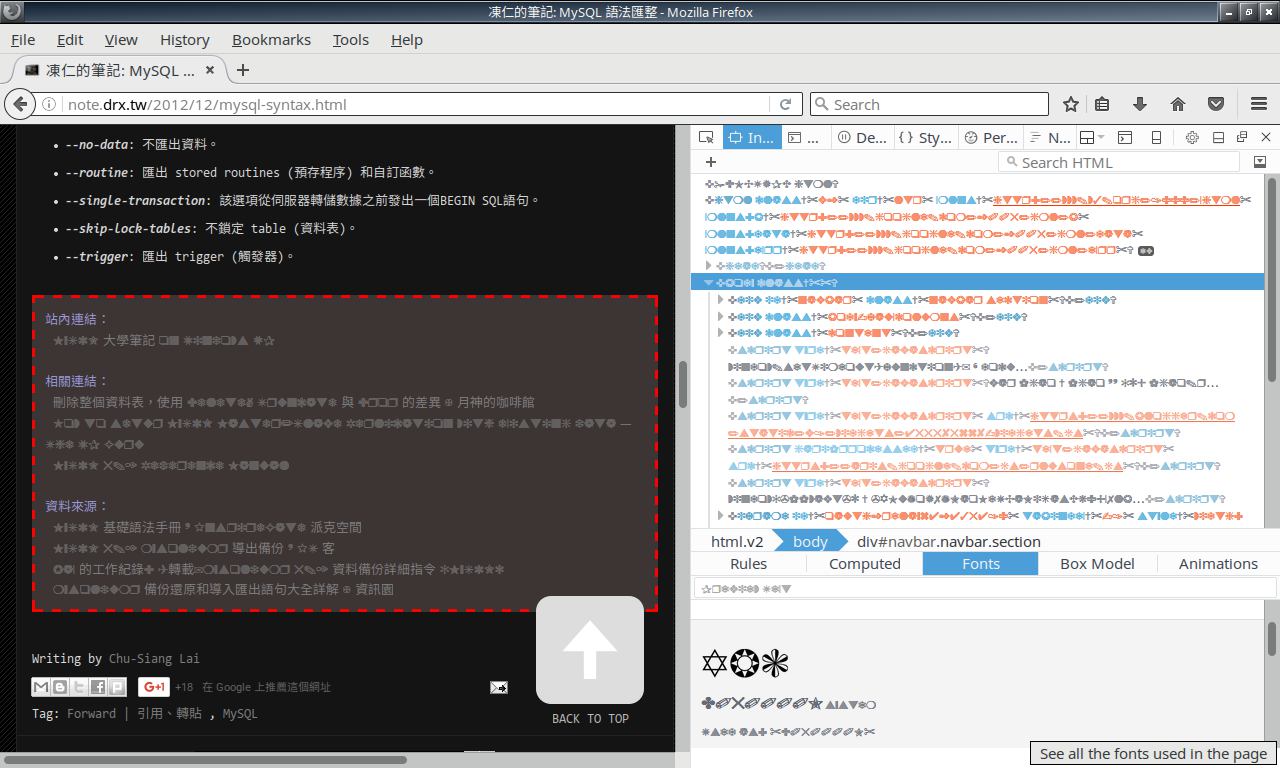The image size is (1280, 768).
Task: Click html.v2 in the breadcrumb bar
Action: [x=737, y=541]
